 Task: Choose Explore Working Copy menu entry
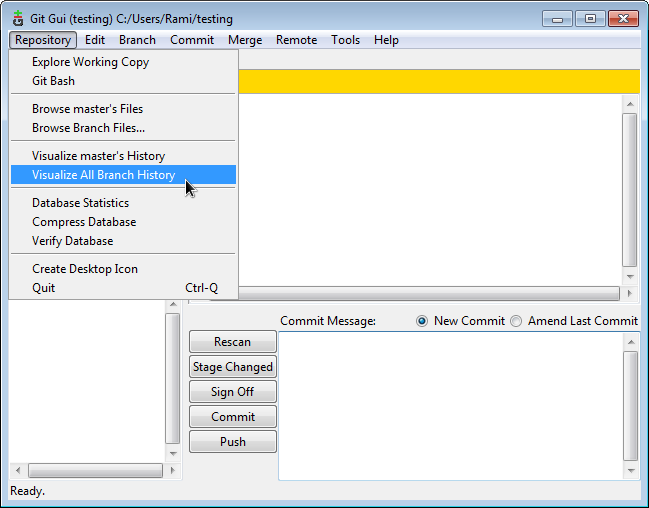pyautogui.click(x=90, y=62)
